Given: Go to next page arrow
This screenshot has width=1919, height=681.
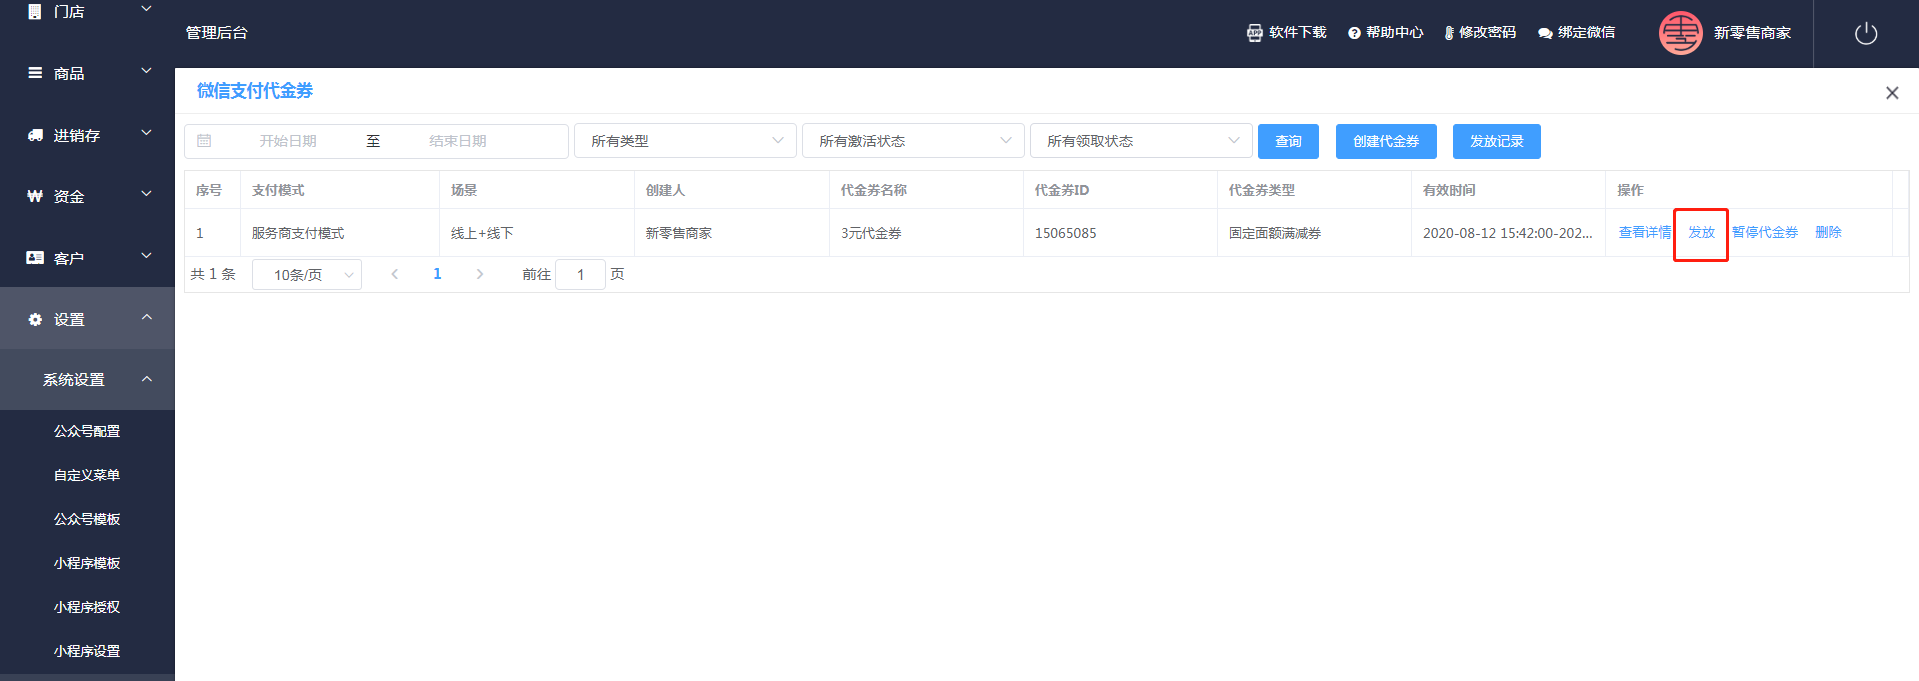Looking at the screenshot, I should tap(480, 274).
